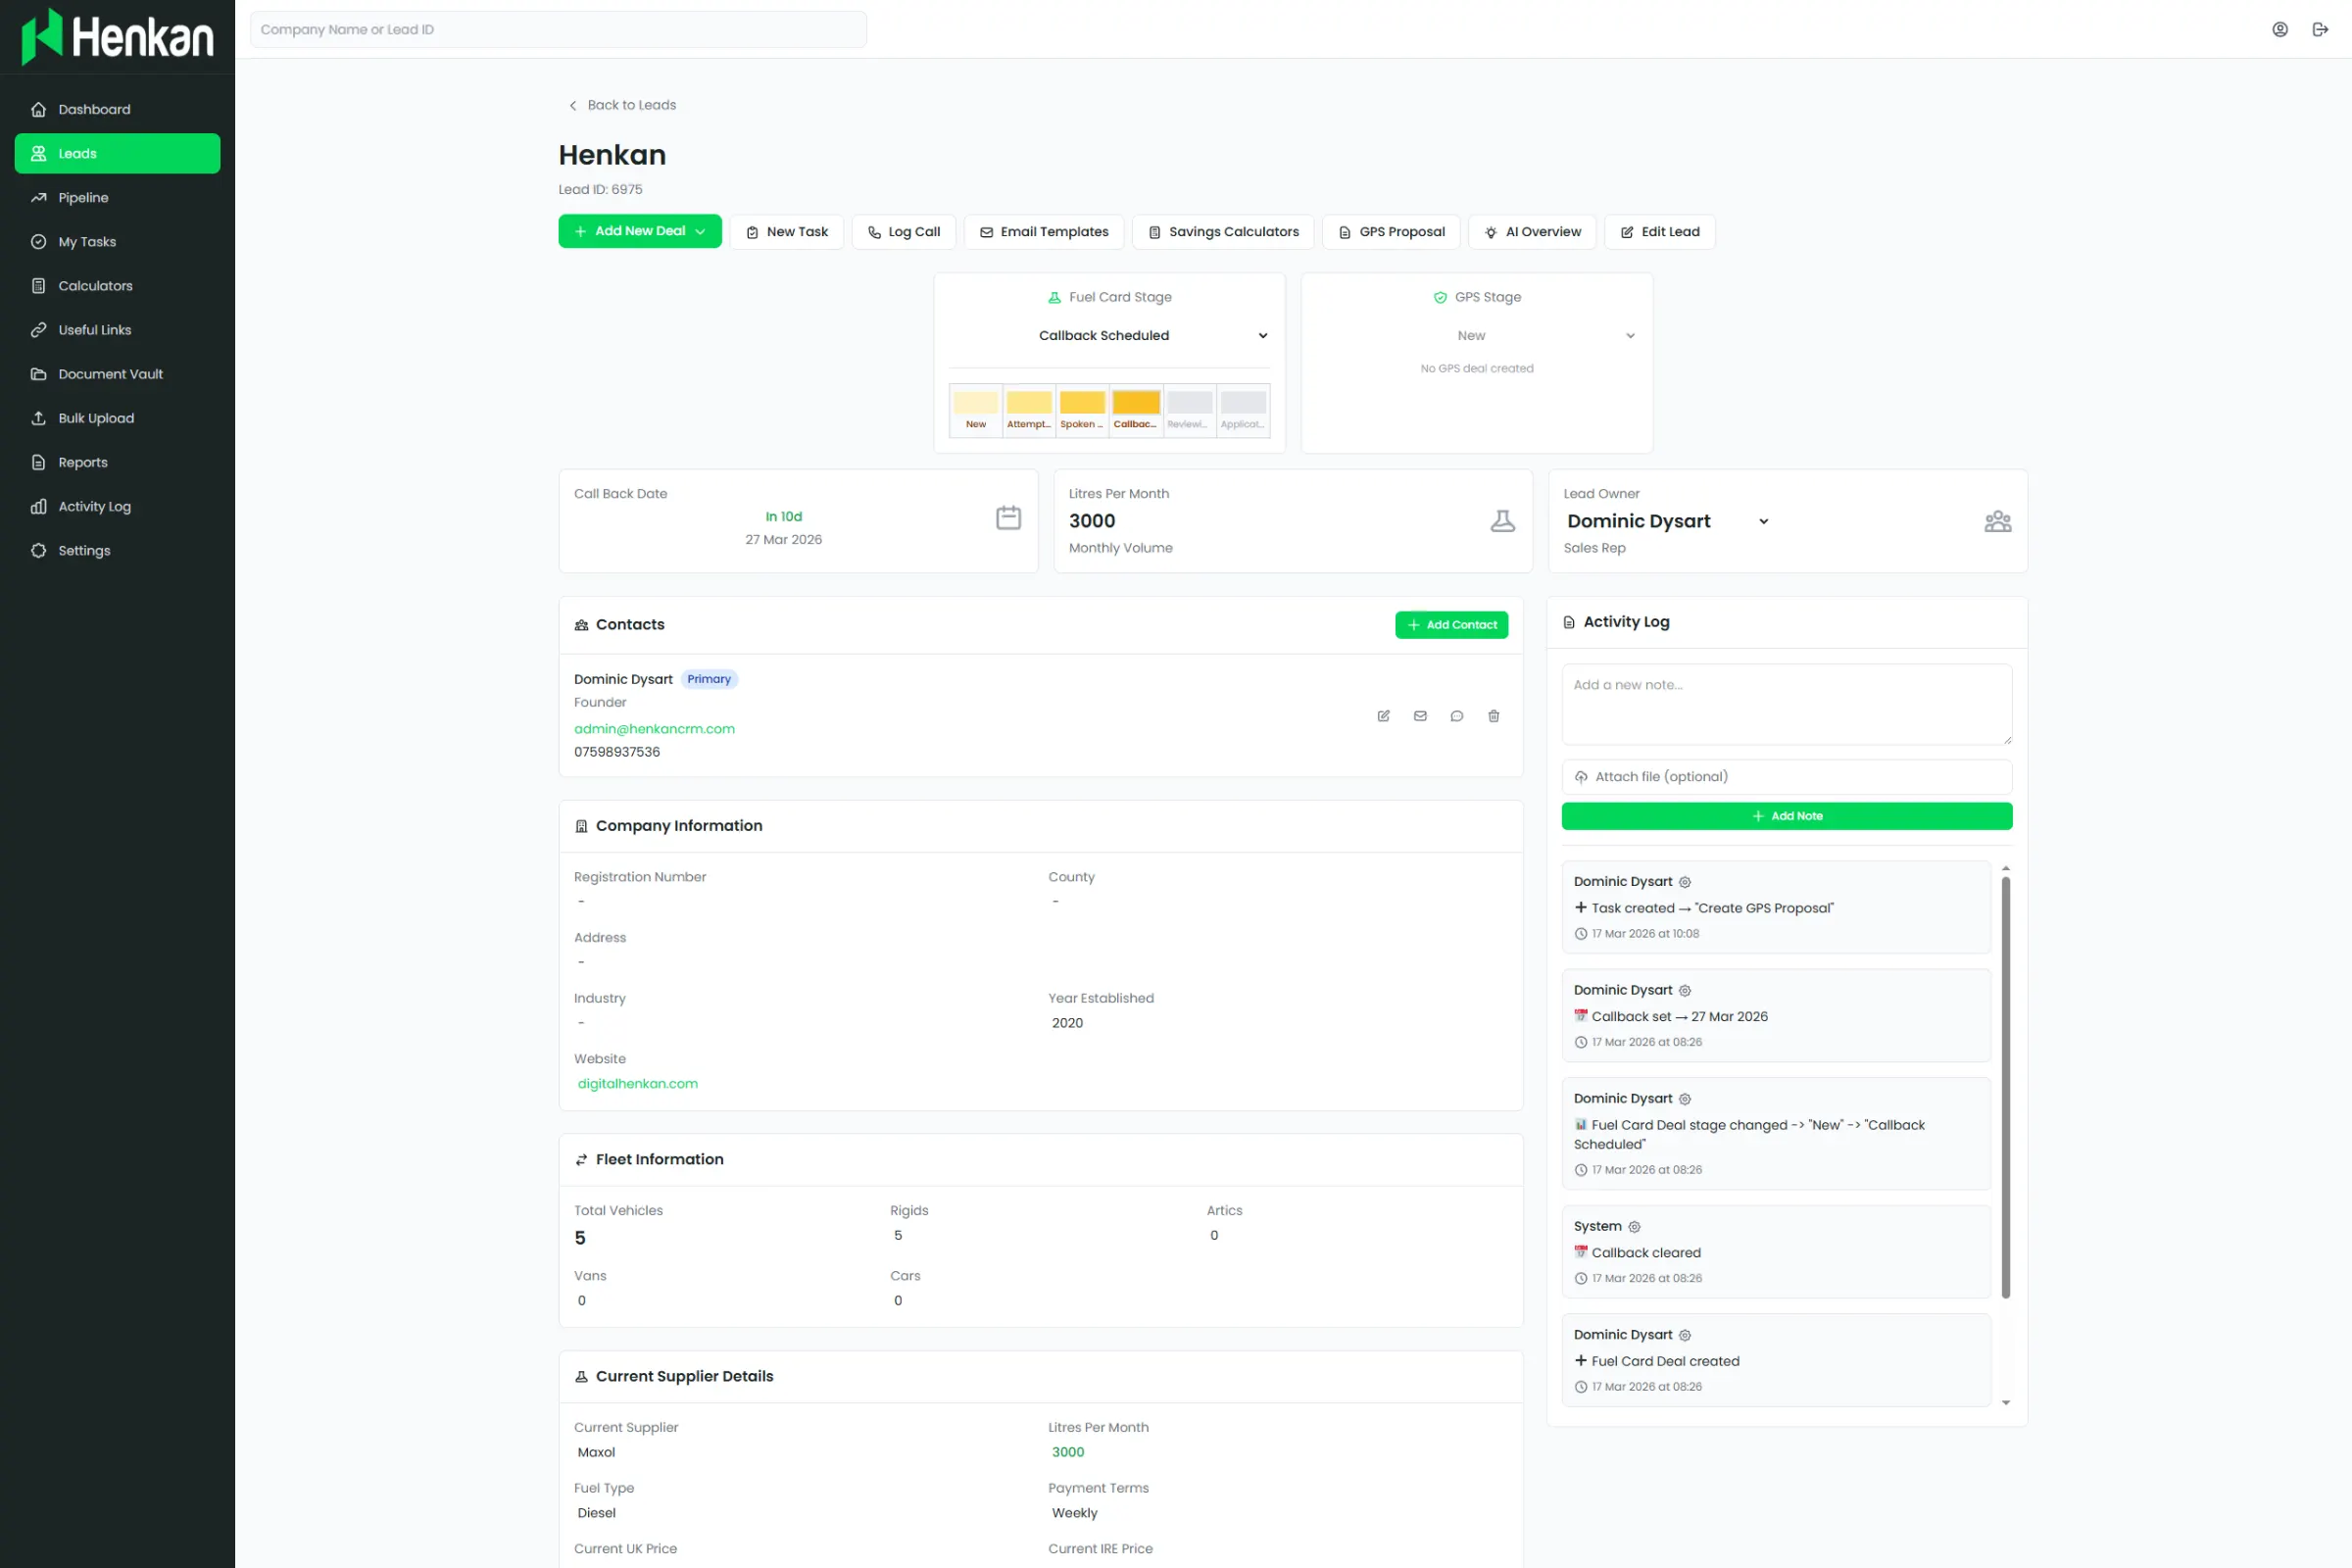Open Pipeline in the sidebar
The height and width of the screenshot is (1568, 2352).
[x=83, y=198]
